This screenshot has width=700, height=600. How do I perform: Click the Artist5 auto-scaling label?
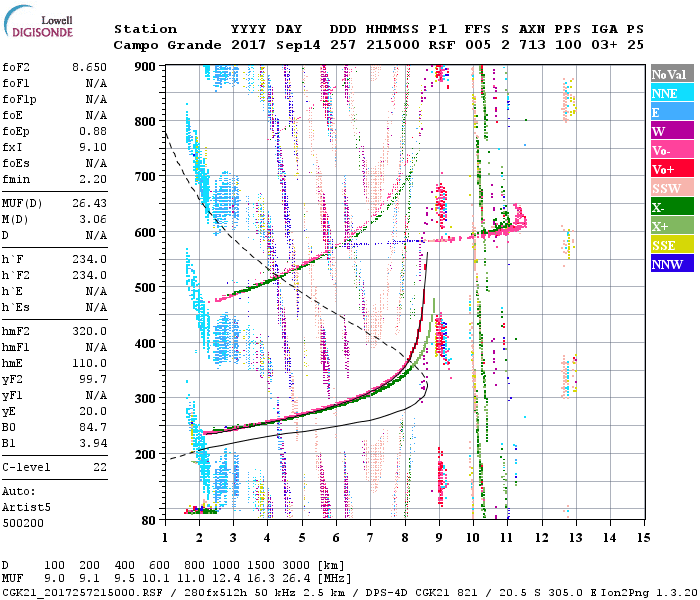26,507
